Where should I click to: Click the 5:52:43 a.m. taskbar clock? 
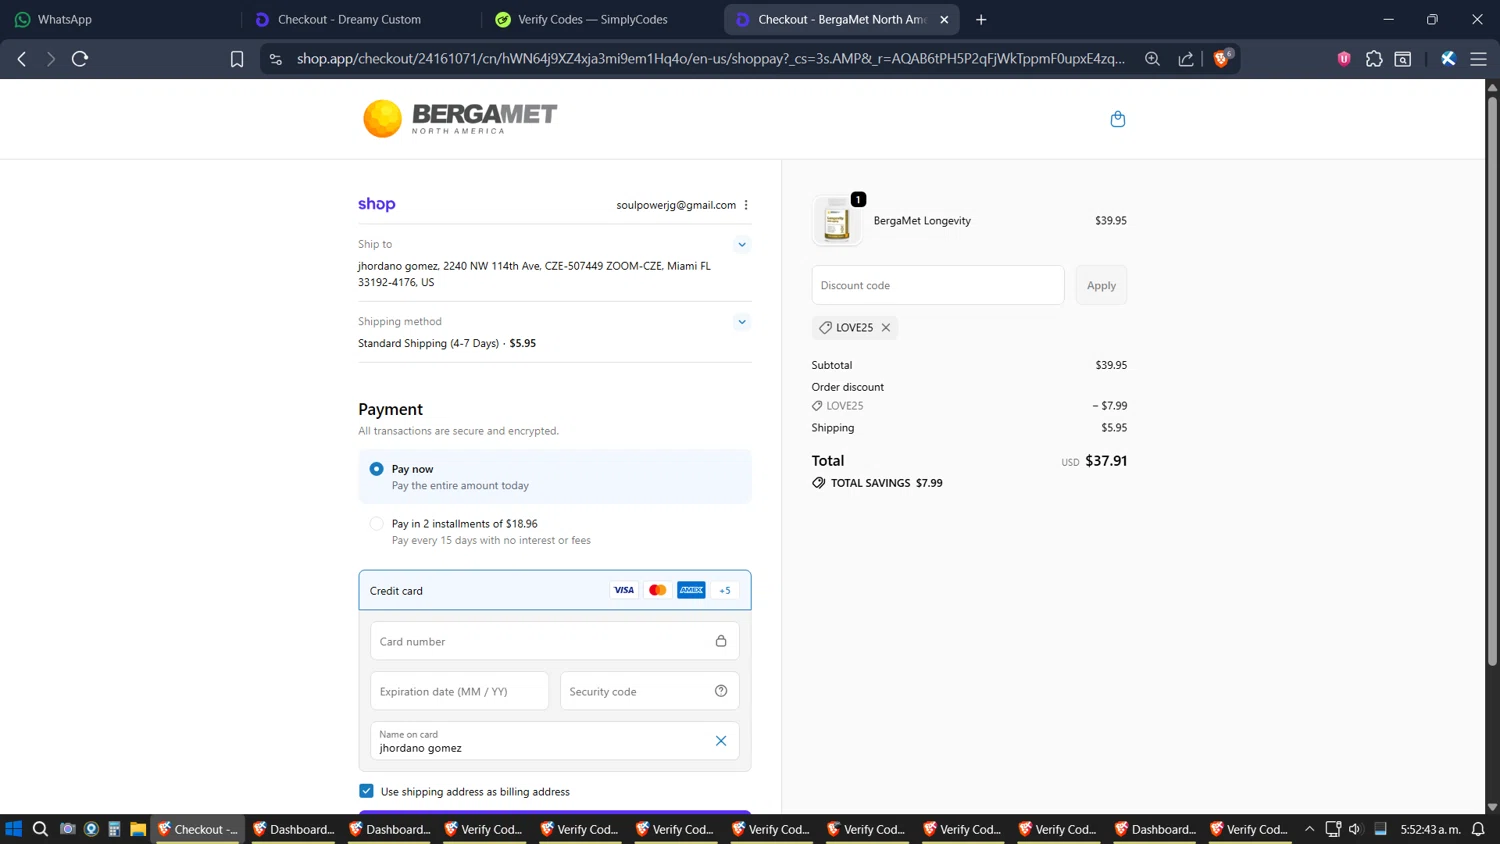coord(1430,829)
